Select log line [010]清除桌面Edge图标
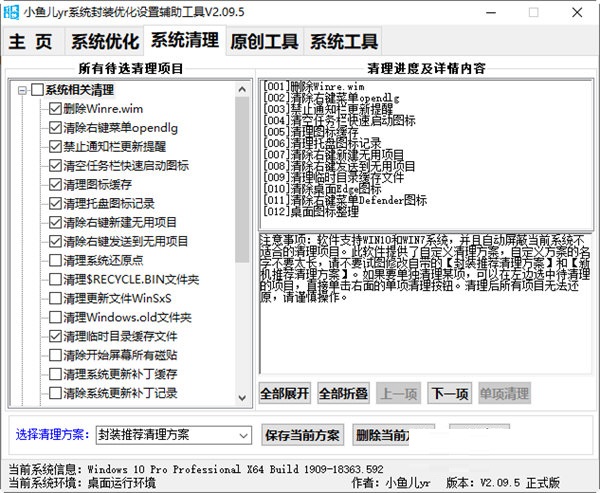The width and height of the screenshot is (600, 493). pyautogui.click(x=322, y=189)
